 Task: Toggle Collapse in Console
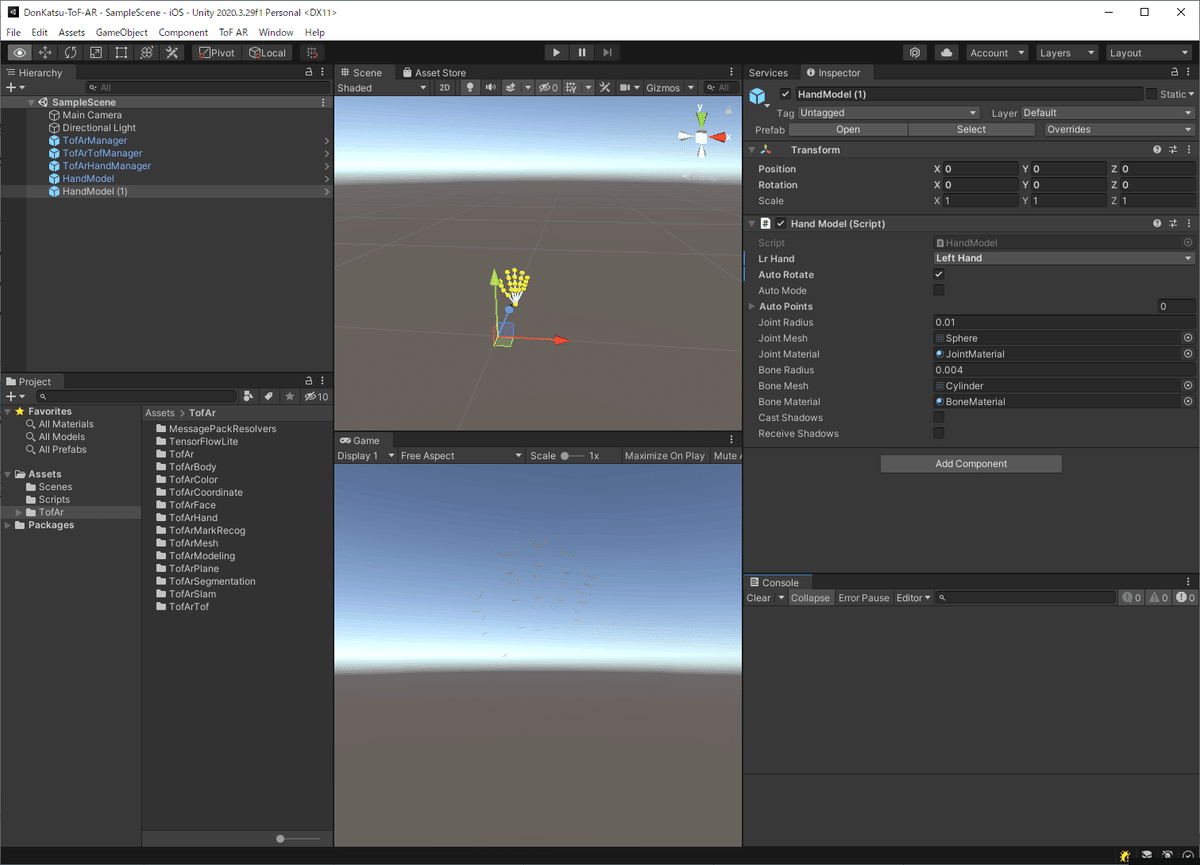point(810,598)
